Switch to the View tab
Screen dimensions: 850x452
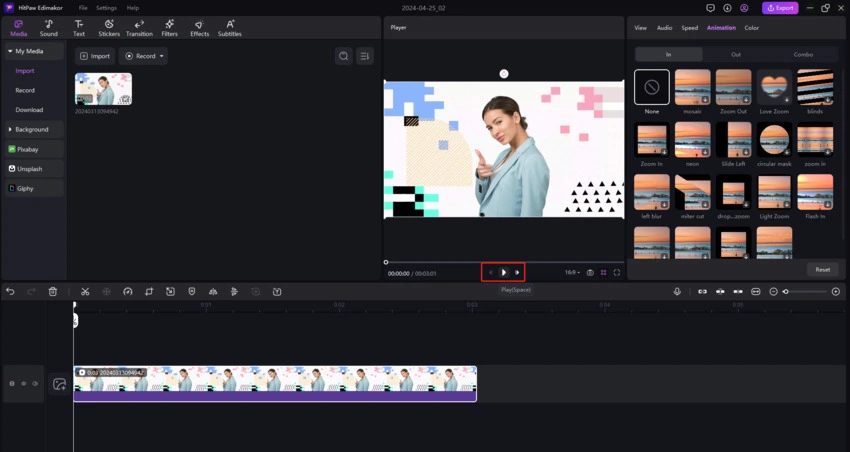pyautogui.click(x=641, y=28)
